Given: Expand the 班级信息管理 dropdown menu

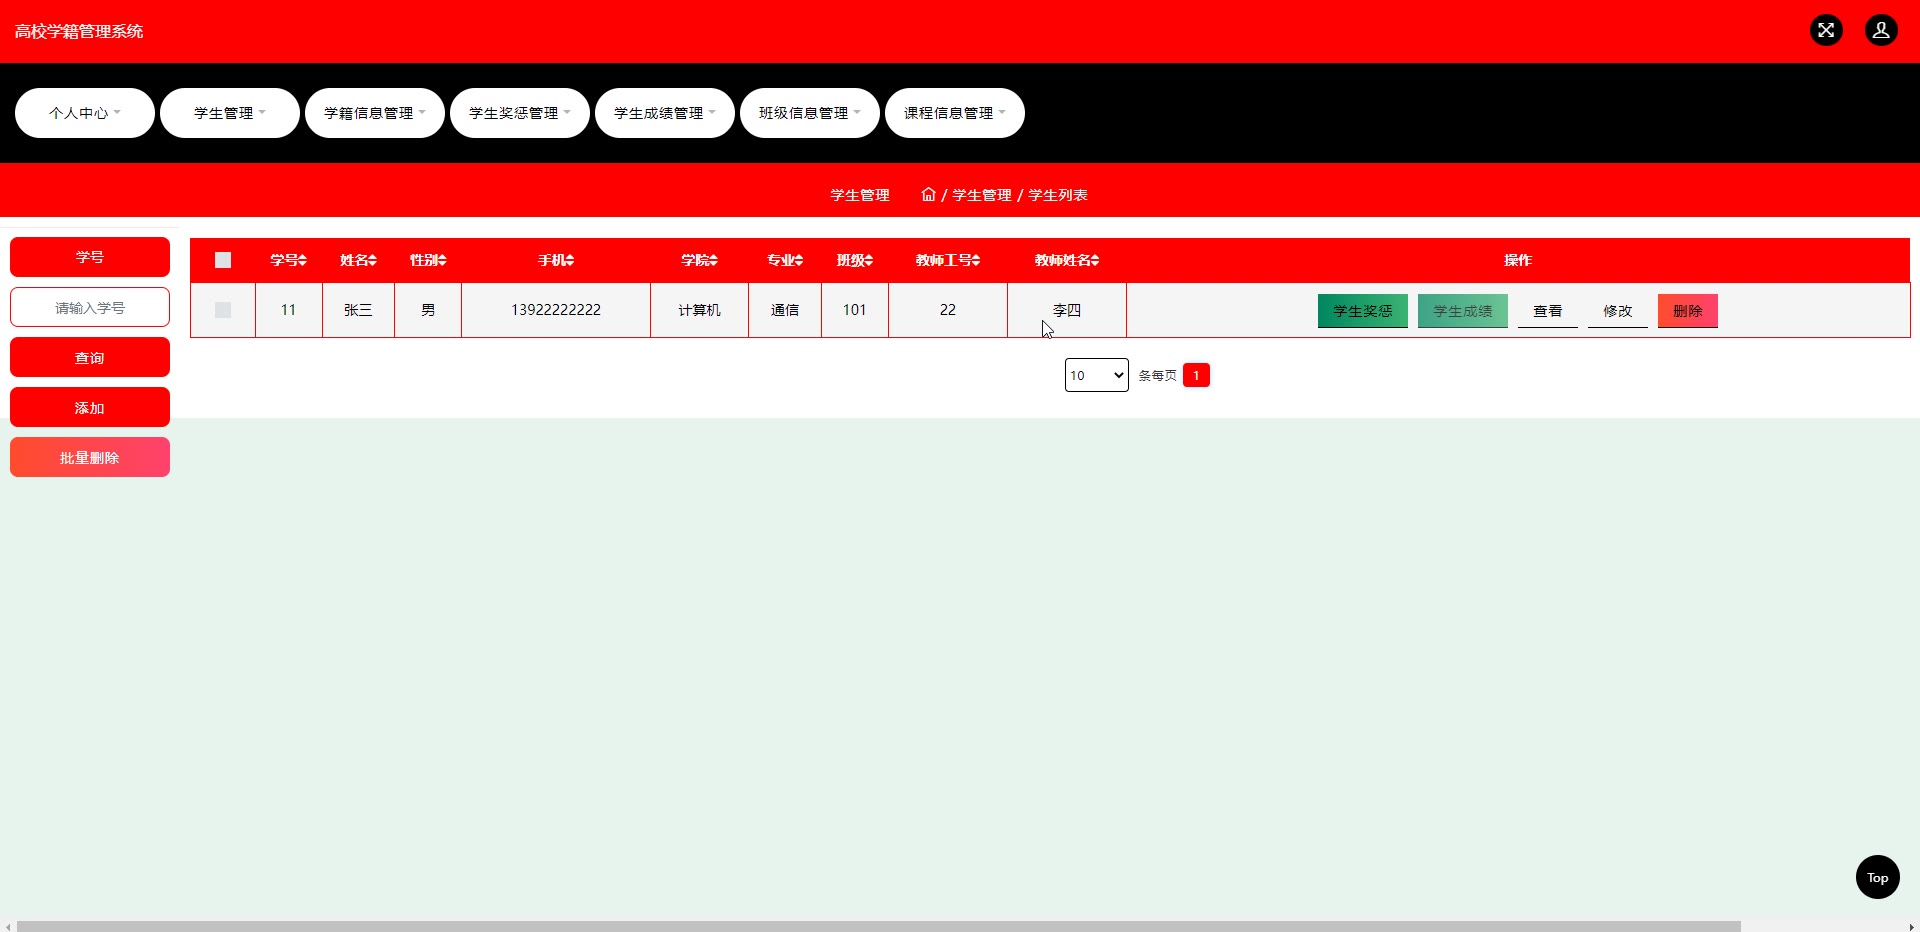Looking at the screenshot, I should coord(810,113).
